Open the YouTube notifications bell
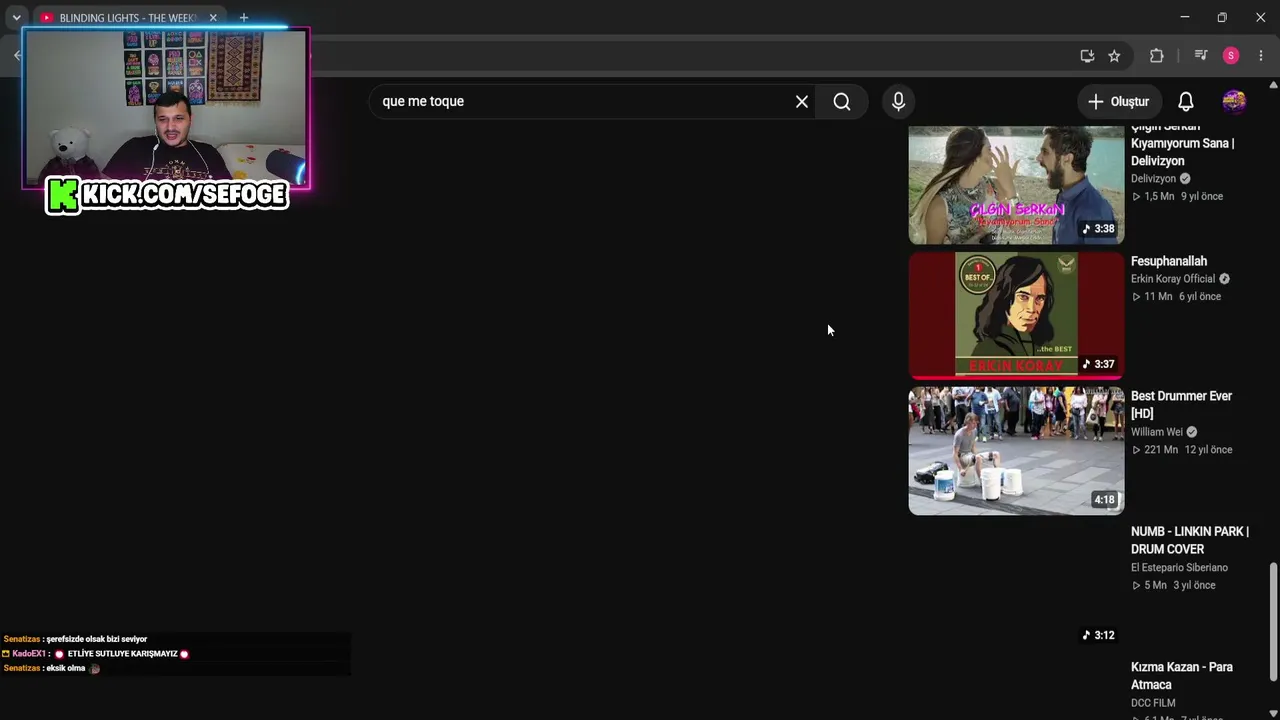The width and height of the screenshot is (1280, 720). (1185, 101)
